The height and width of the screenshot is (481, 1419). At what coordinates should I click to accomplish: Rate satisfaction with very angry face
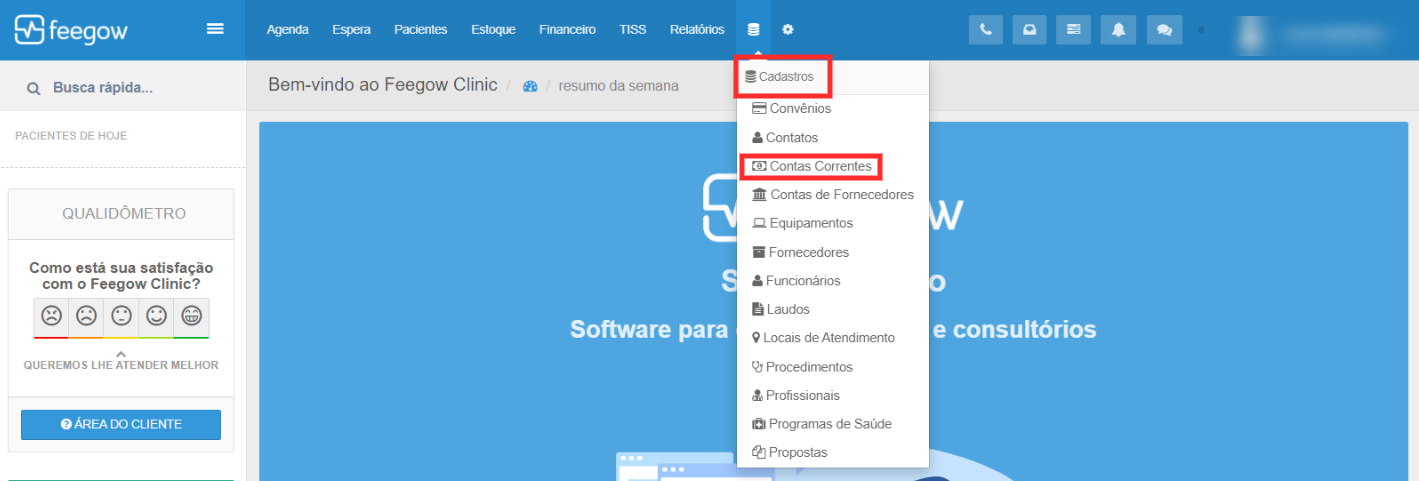pos(51,316)
